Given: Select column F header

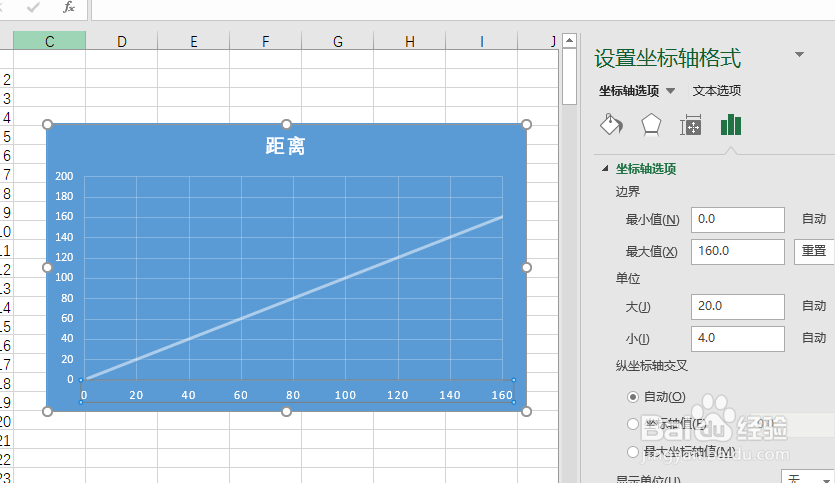Looking at the screenshot, I should click(x=265, y=41).
